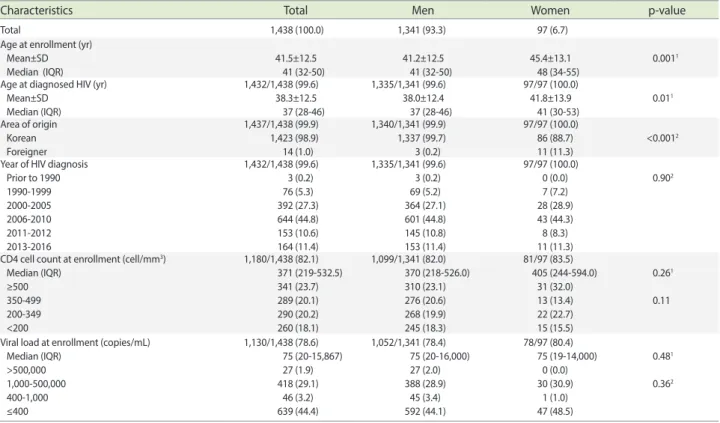Click the CD4 cell count at enrollment label
Screen dimensions: 720x423
83,259
